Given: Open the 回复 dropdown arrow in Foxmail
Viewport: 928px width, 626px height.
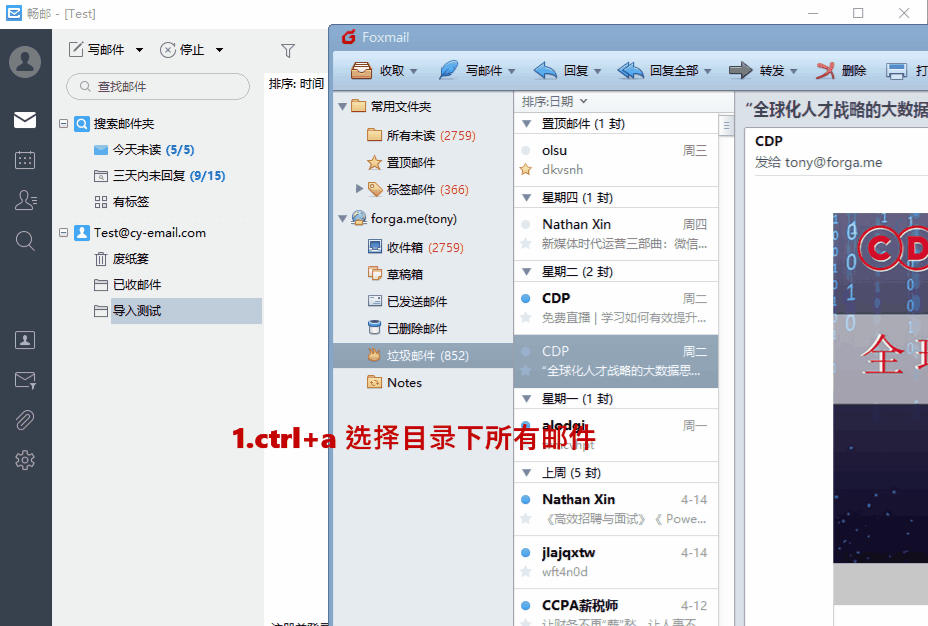Looking at the screenshot, I should click(598, 72).
